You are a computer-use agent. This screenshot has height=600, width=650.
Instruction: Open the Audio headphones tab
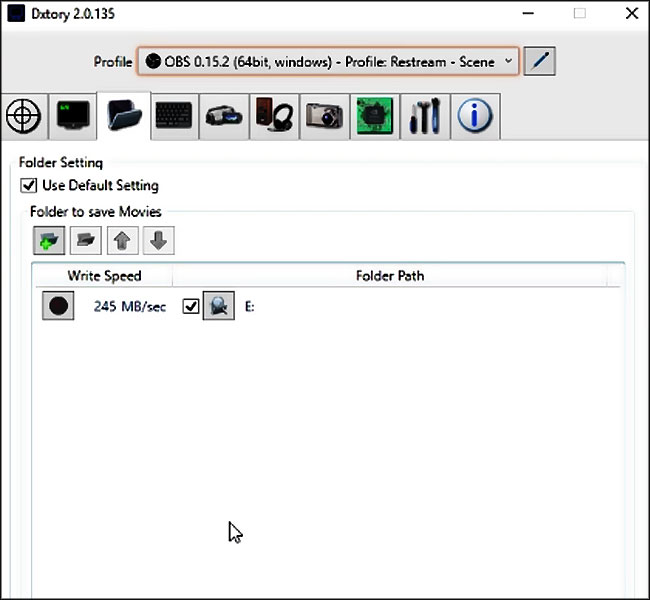pos(274,116)
